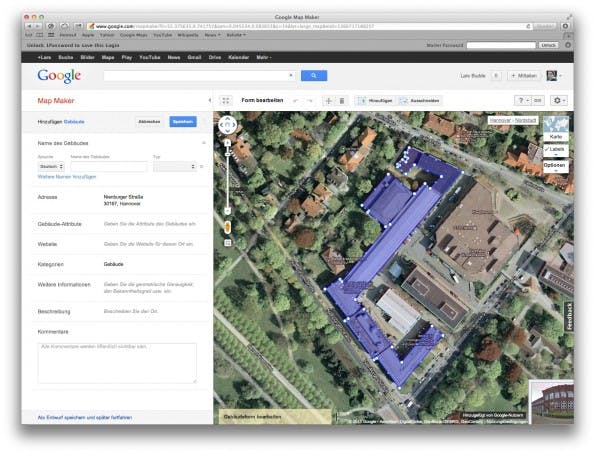Screen dimensions: 595x454
Task: Click Als Entwurf speichern link
Action: pos(85,418)
